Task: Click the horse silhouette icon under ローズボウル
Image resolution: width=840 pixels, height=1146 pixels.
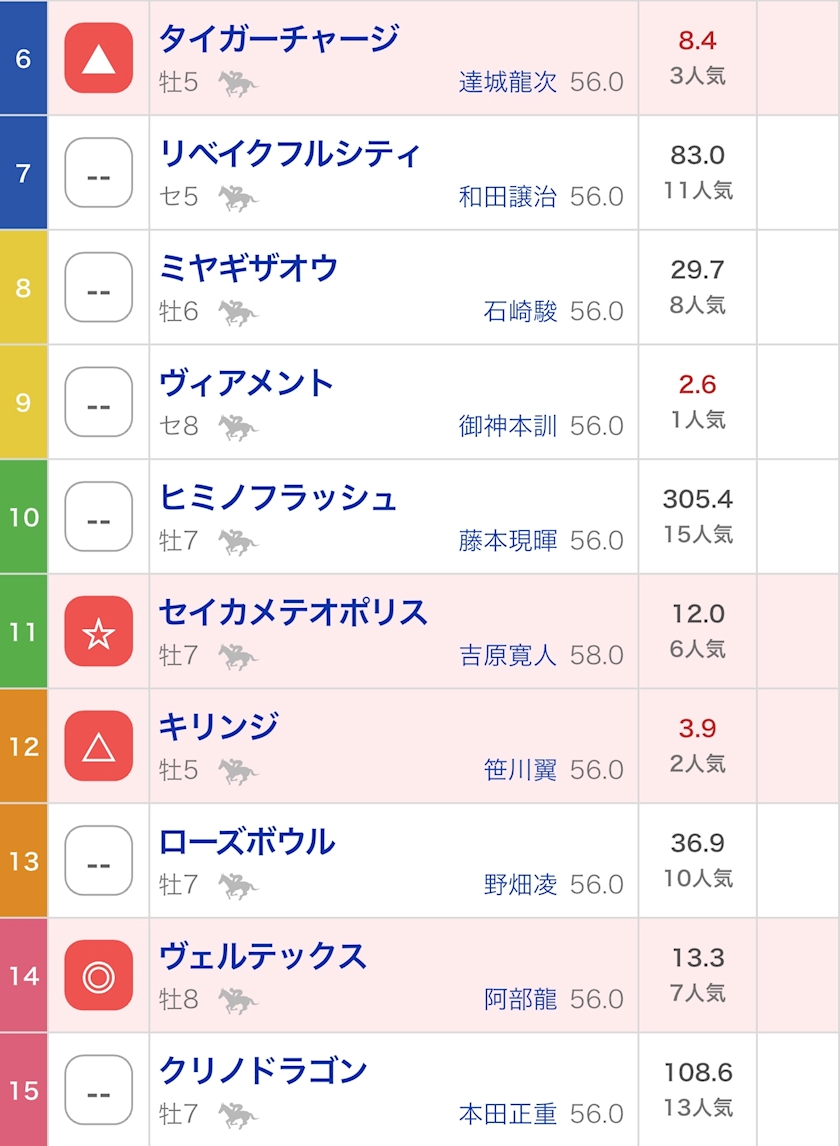Action: click(x=238, y=886)
